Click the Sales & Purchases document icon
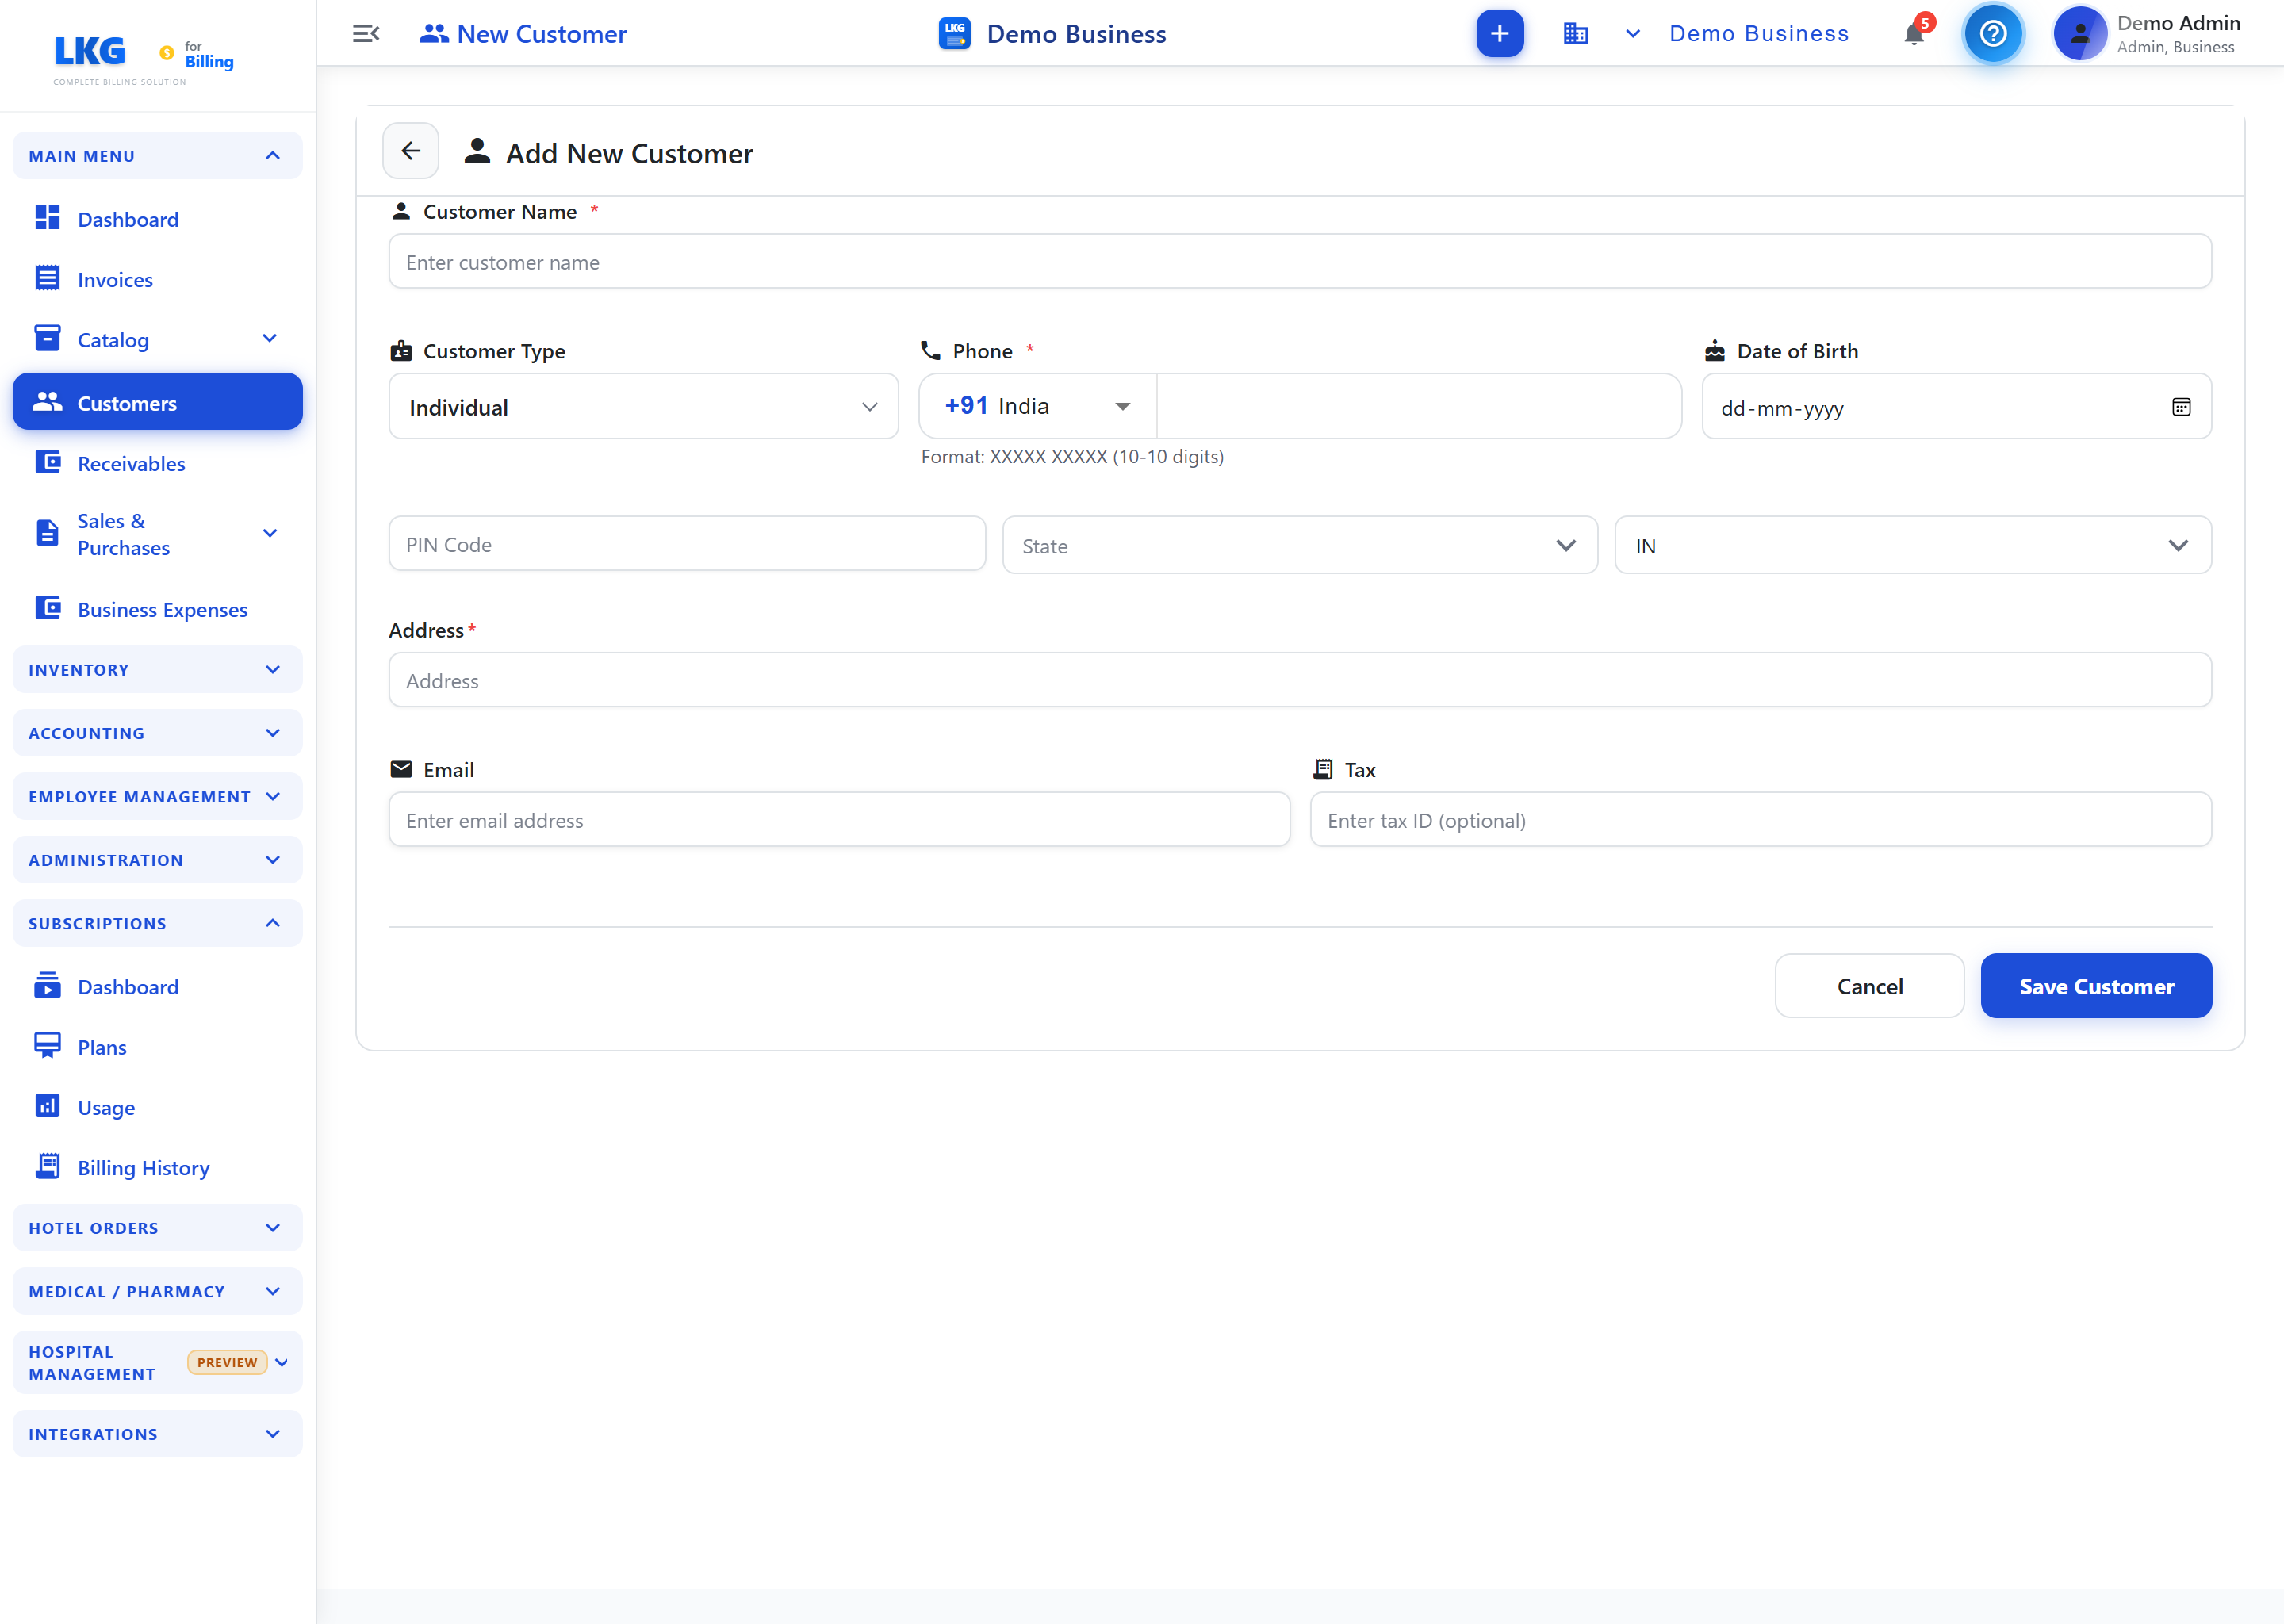The height and width of the screenshot is (1624, 2284). tap(47, 533)
